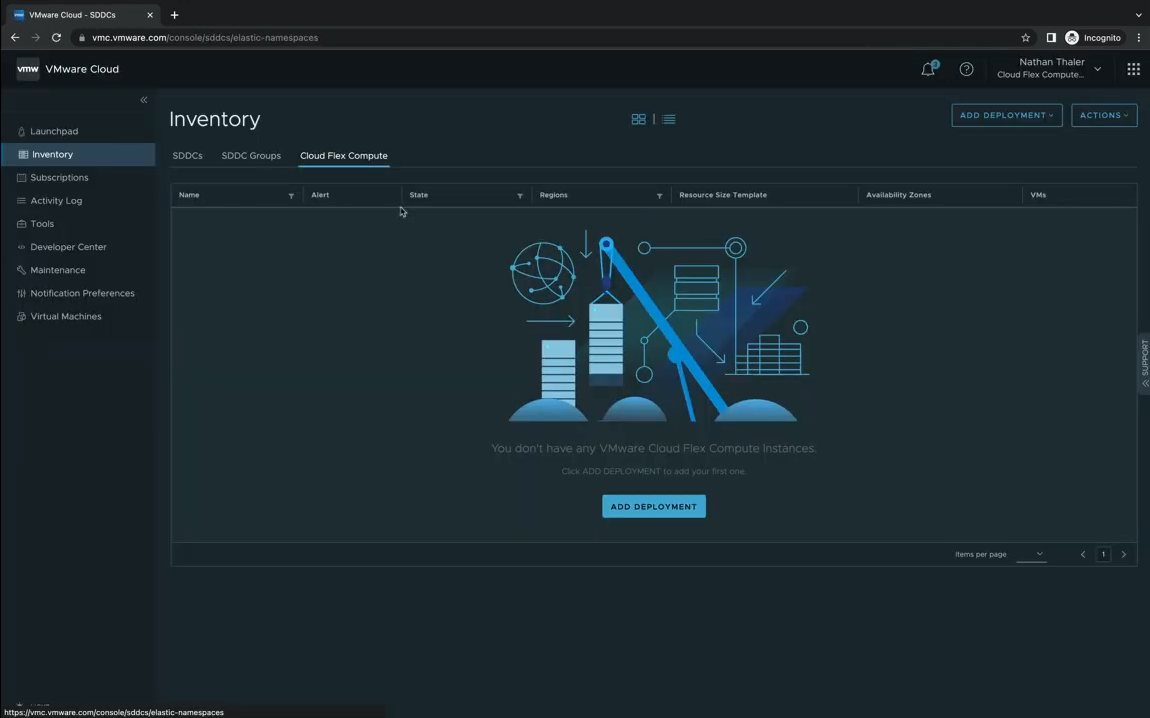Click the State column header text
Screen dimensions: 1150x718
419,195
